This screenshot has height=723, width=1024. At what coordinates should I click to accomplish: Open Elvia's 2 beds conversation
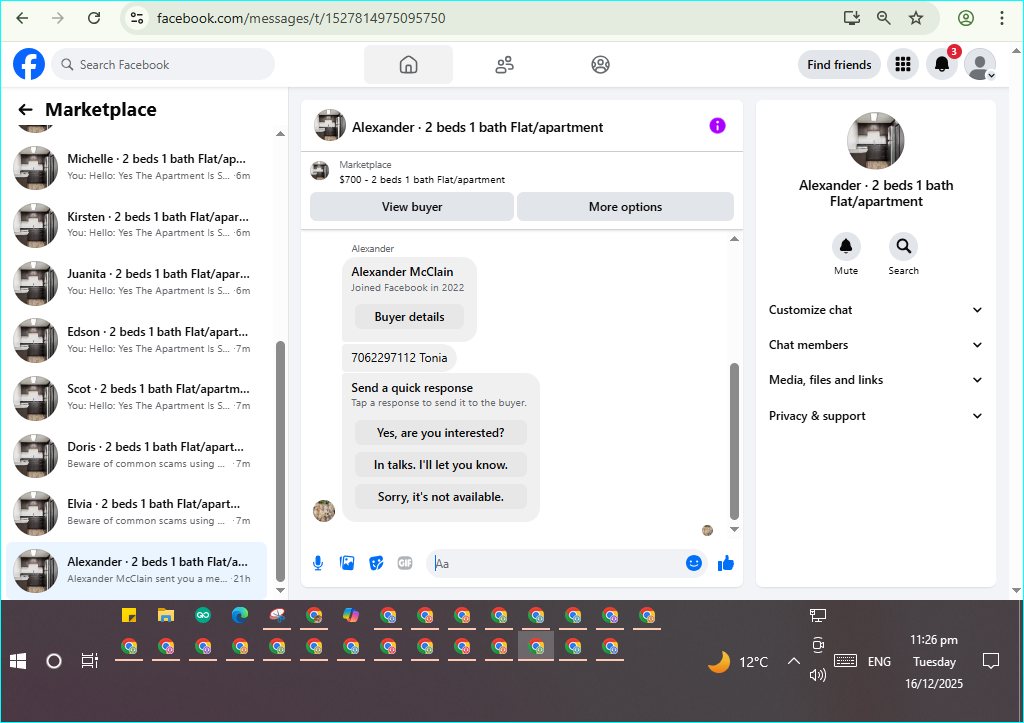pos(137,512)
